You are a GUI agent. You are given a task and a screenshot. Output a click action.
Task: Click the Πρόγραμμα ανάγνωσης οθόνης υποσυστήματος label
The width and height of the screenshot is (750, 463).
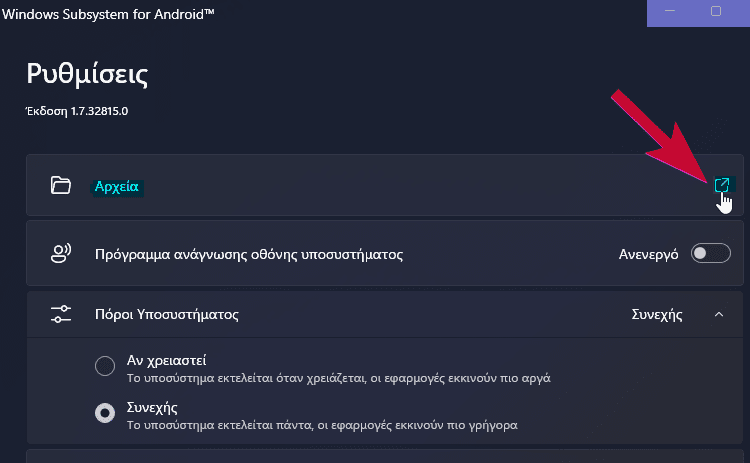(249, 254)
